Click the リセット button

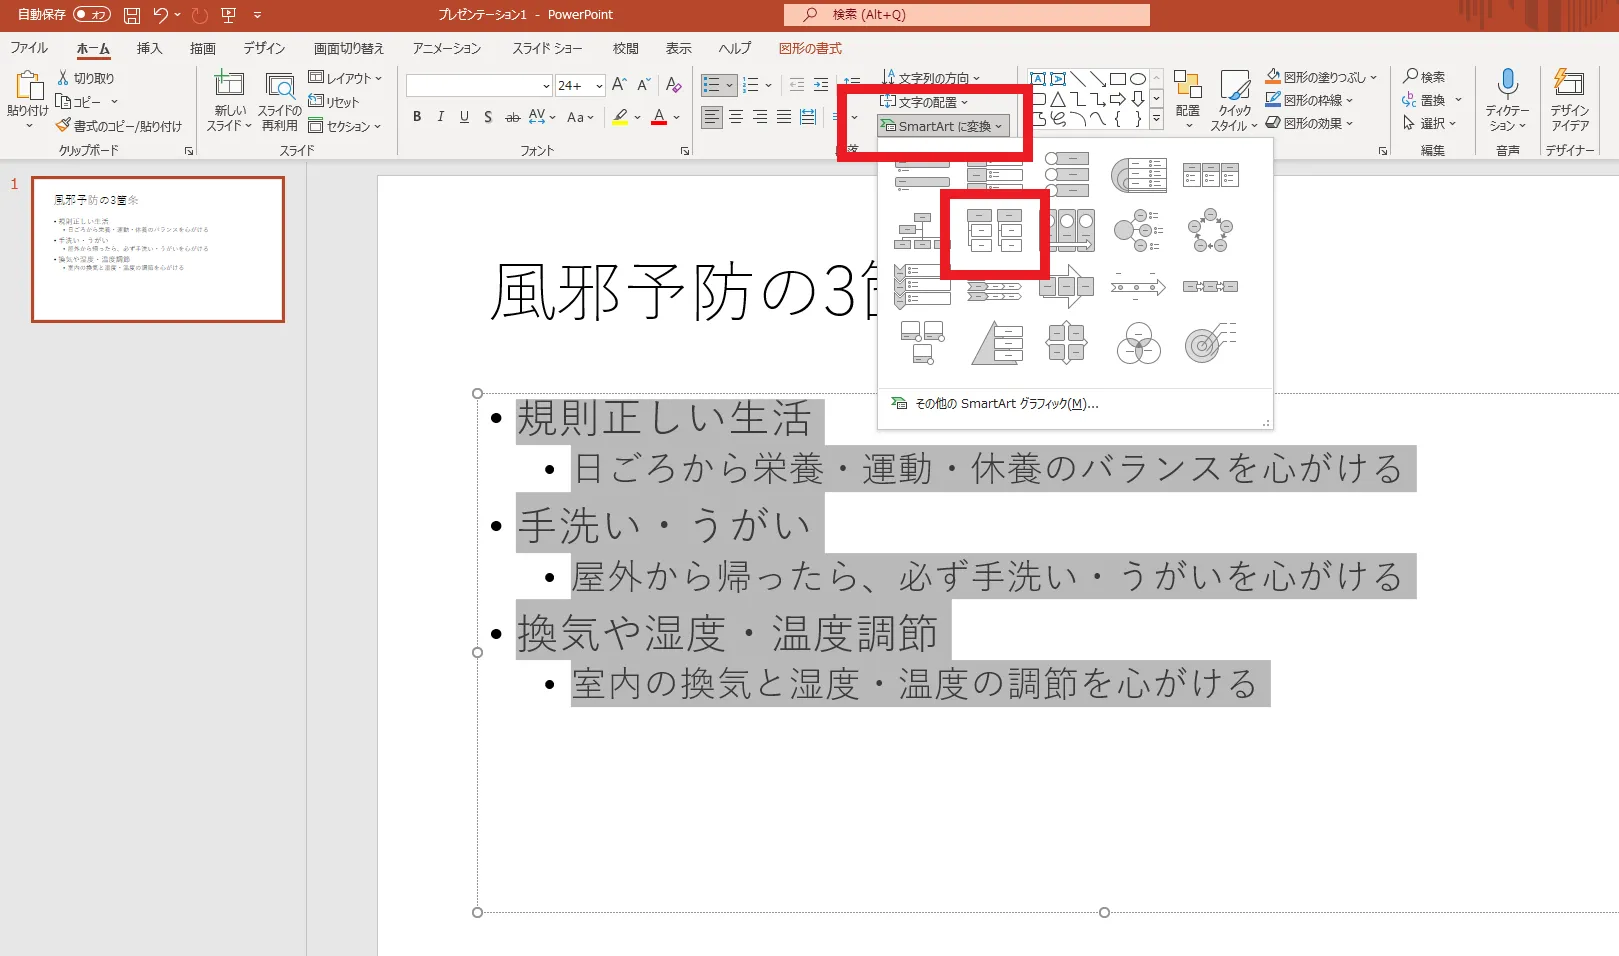click(x=334, y=102)
